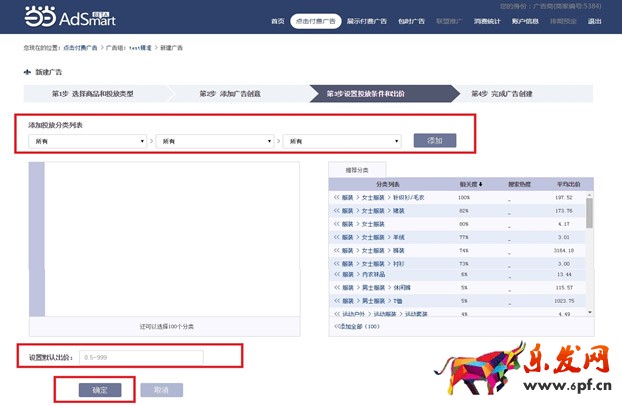Open the second 所有 category dropdown
Screen dimensions: 622x406
pyautogui.click(x=214, y=141)
